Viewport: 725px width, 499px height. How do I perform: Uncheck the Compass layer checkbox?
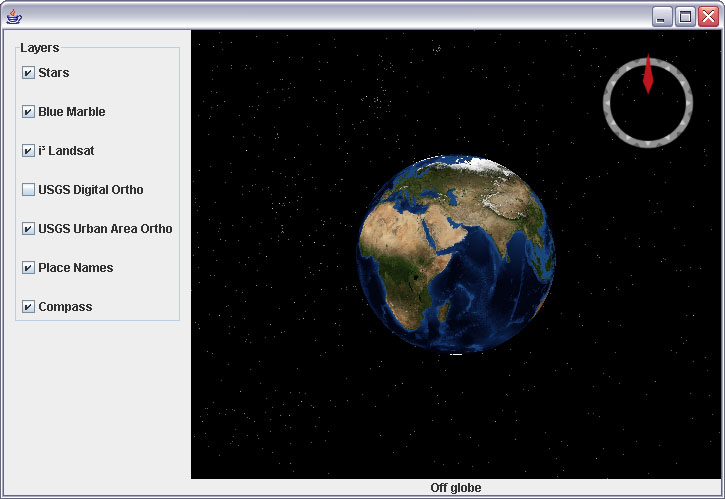point(28,307)
